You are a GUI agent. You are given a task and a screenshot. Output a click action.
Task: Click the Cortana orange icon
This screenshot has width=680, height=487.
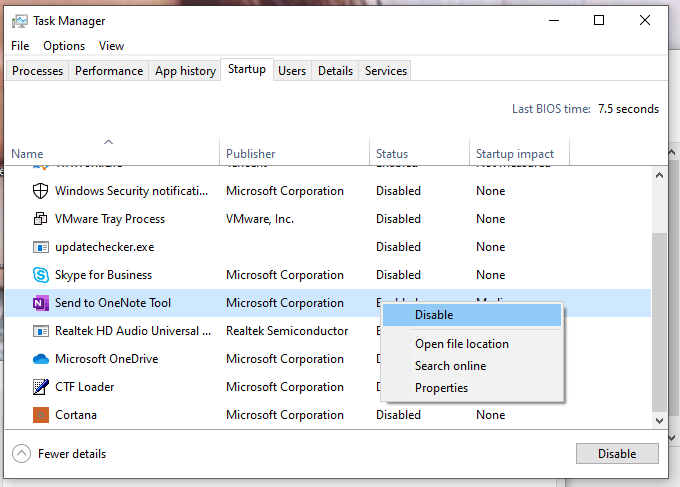[x=41, y=415]
